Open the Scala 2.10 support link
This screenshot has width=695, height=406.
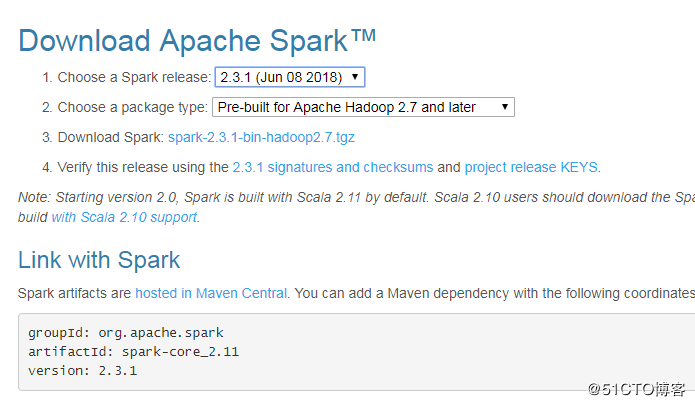coord(124,216)
